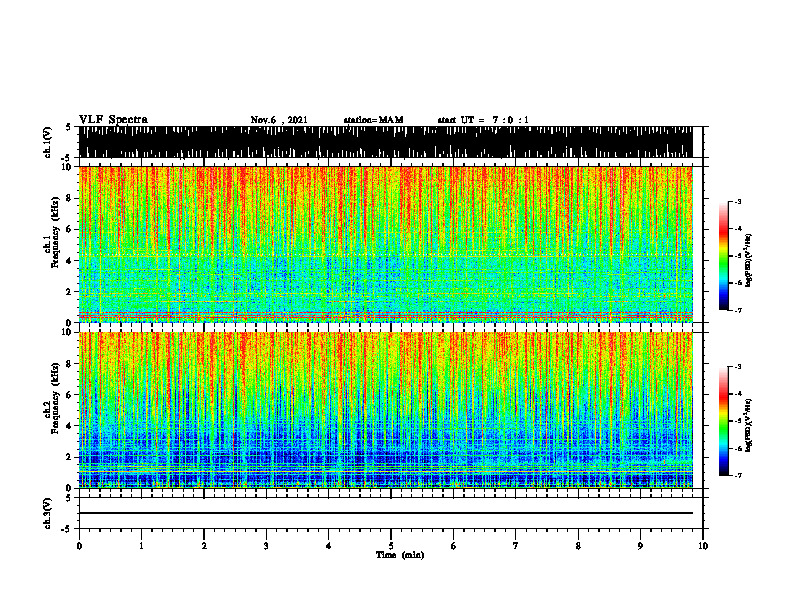Screen dimensions: 792x612
Task: Click the ch.1 color scale log(PSD) unit label
Action: 749,261
